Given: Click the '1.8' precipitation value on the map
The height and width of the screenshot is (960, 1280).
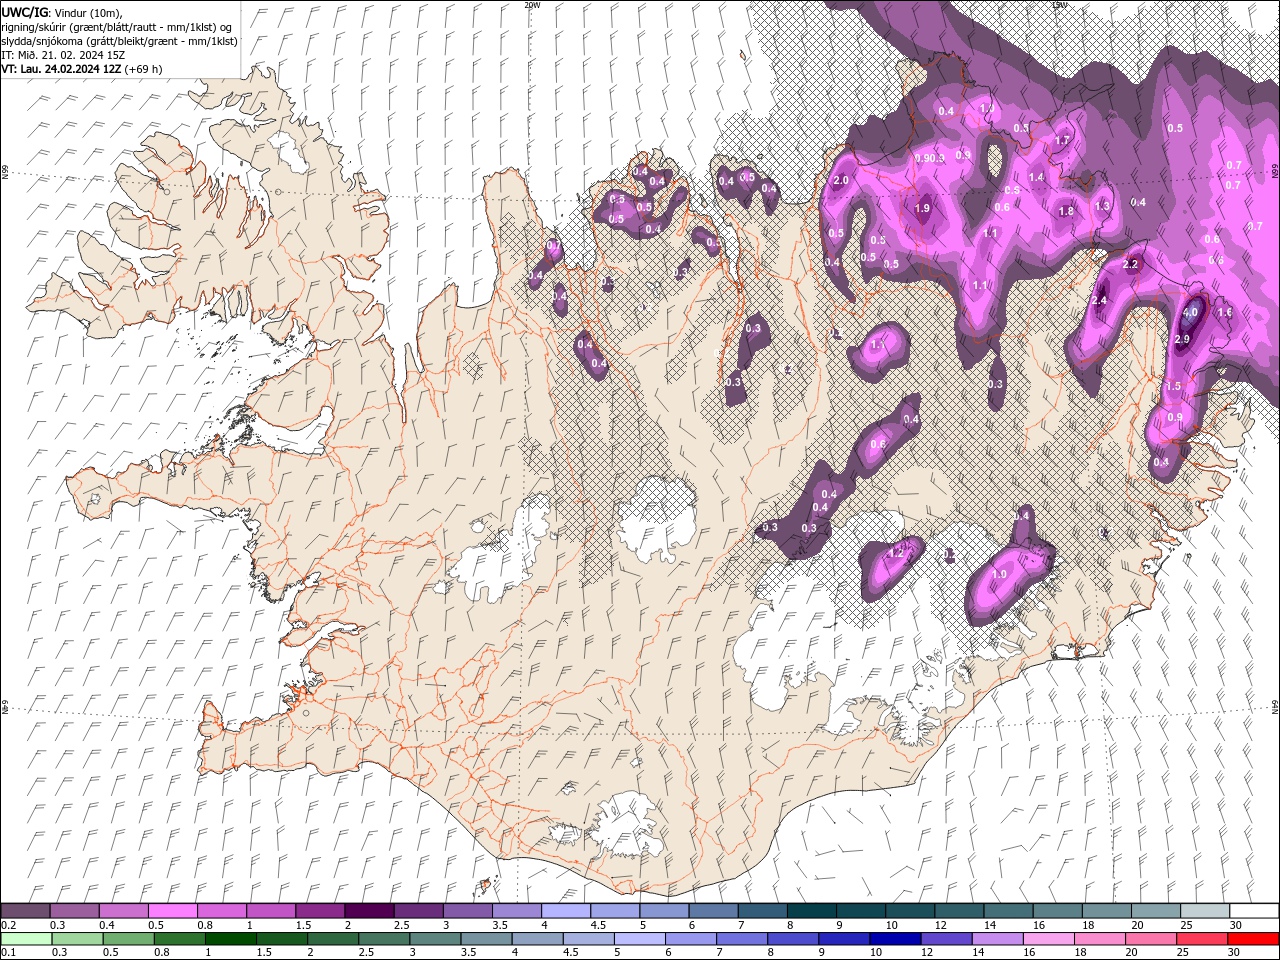Looking at the screenshot, I should click(1066, 211).
